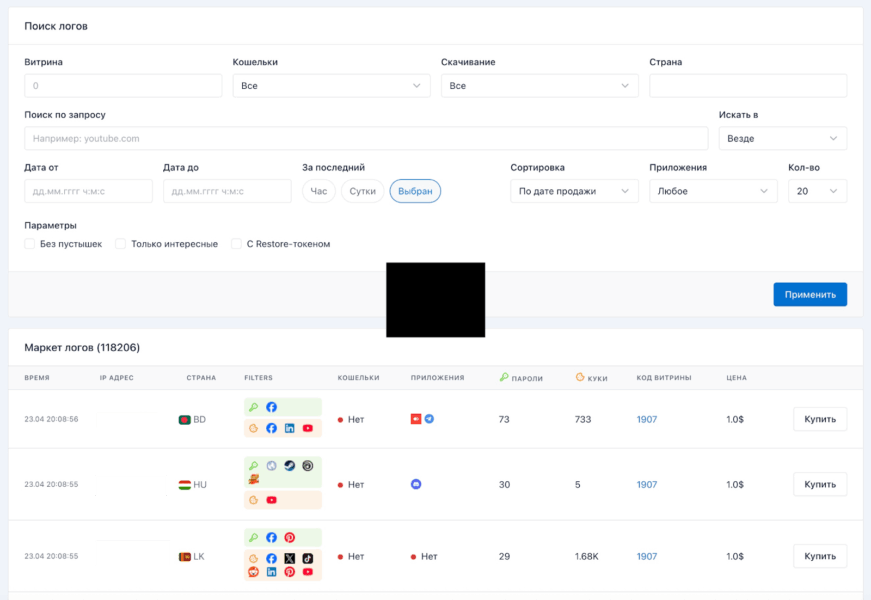The width and height of the screenshot is (871, 600).
Task: Click the Reddit icon in the LK row
Action: pos(254,572)
